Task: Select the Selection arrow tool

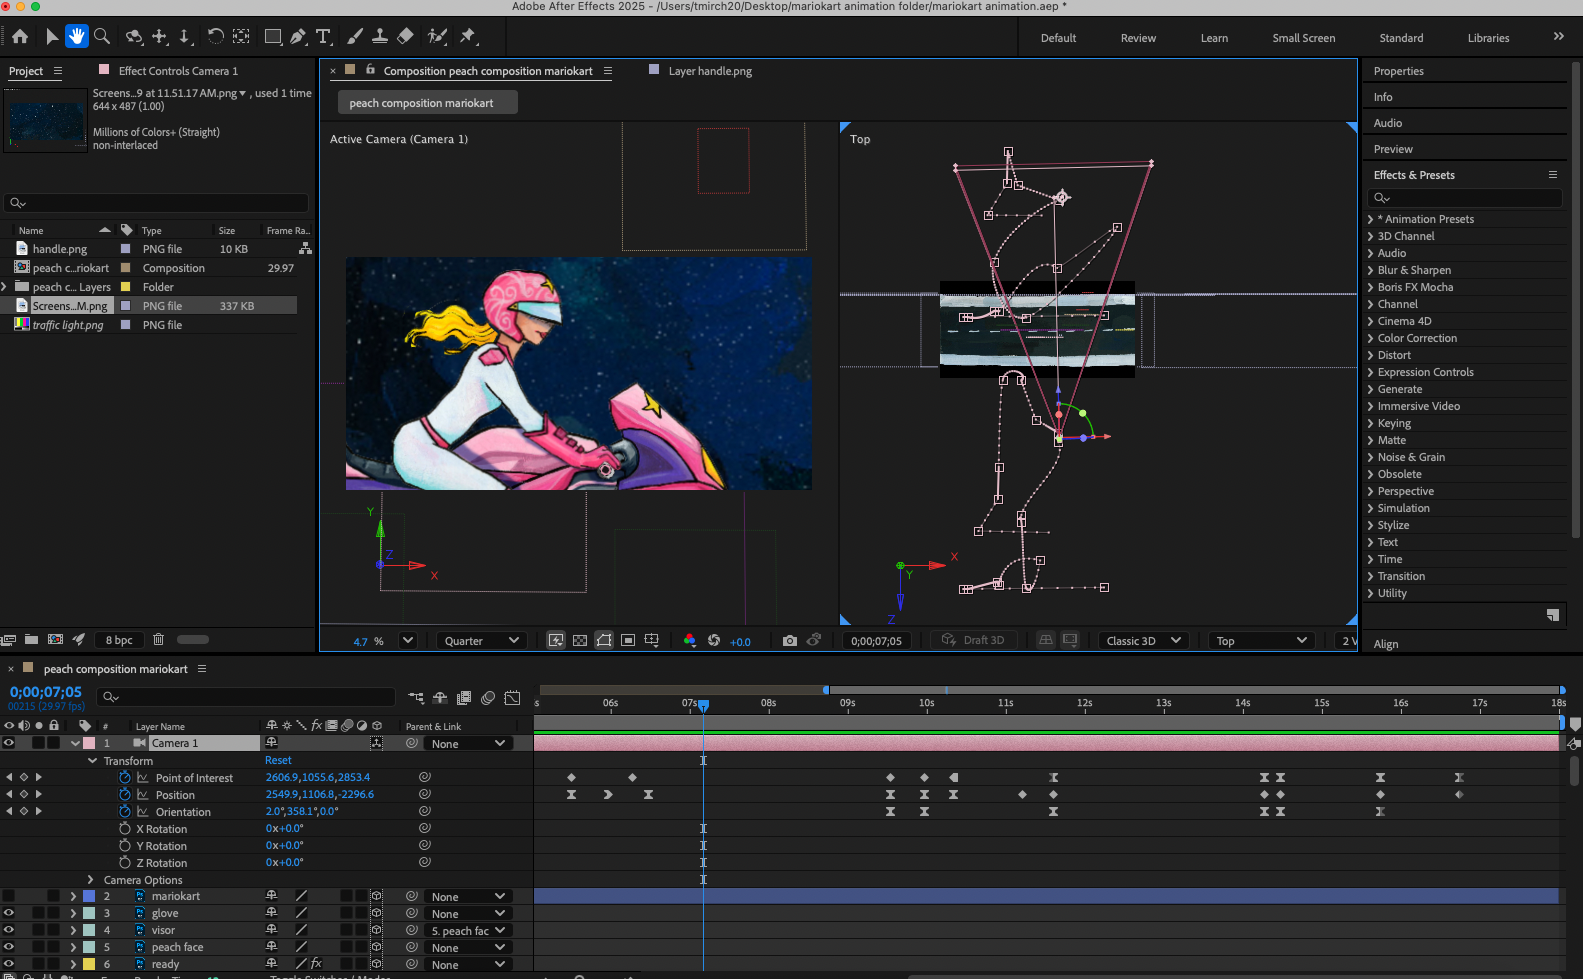Action: tap(52, 37)
